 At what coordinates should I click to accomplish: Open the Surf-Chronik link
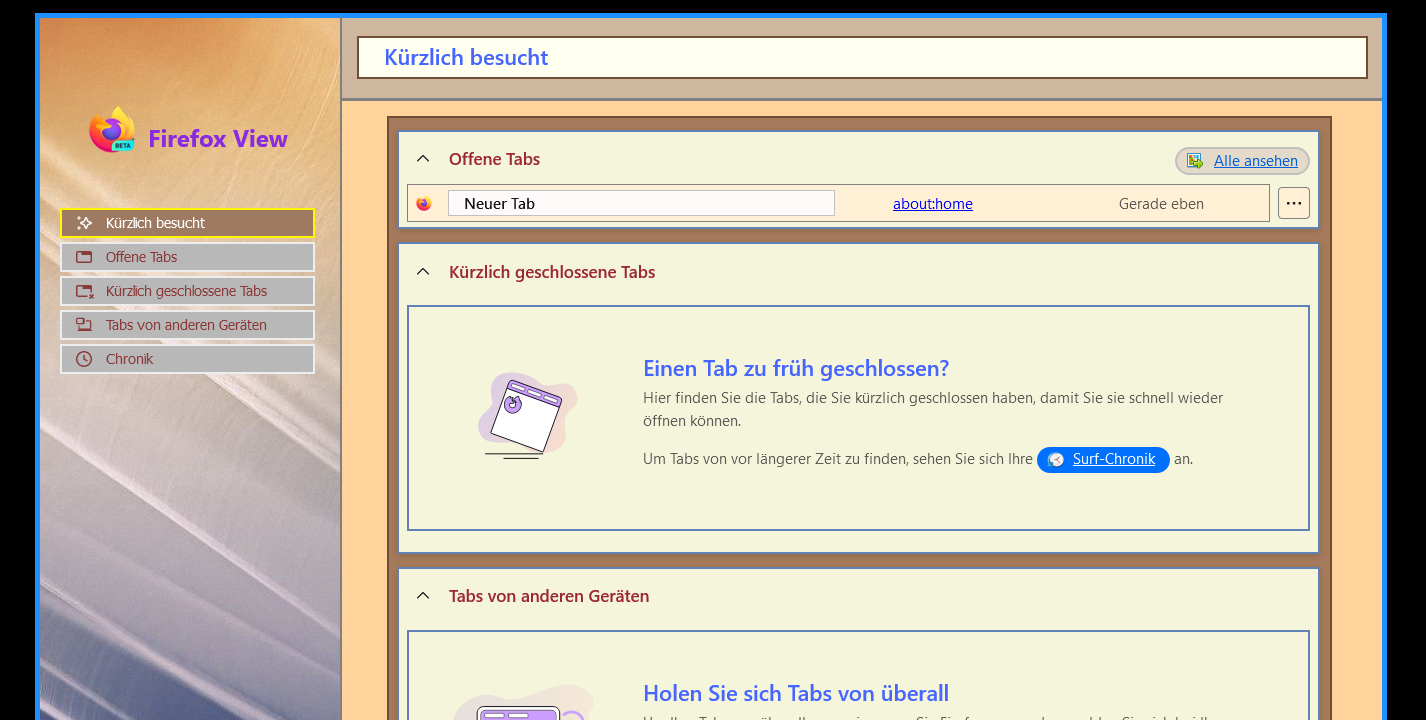tap(1113, 459)
